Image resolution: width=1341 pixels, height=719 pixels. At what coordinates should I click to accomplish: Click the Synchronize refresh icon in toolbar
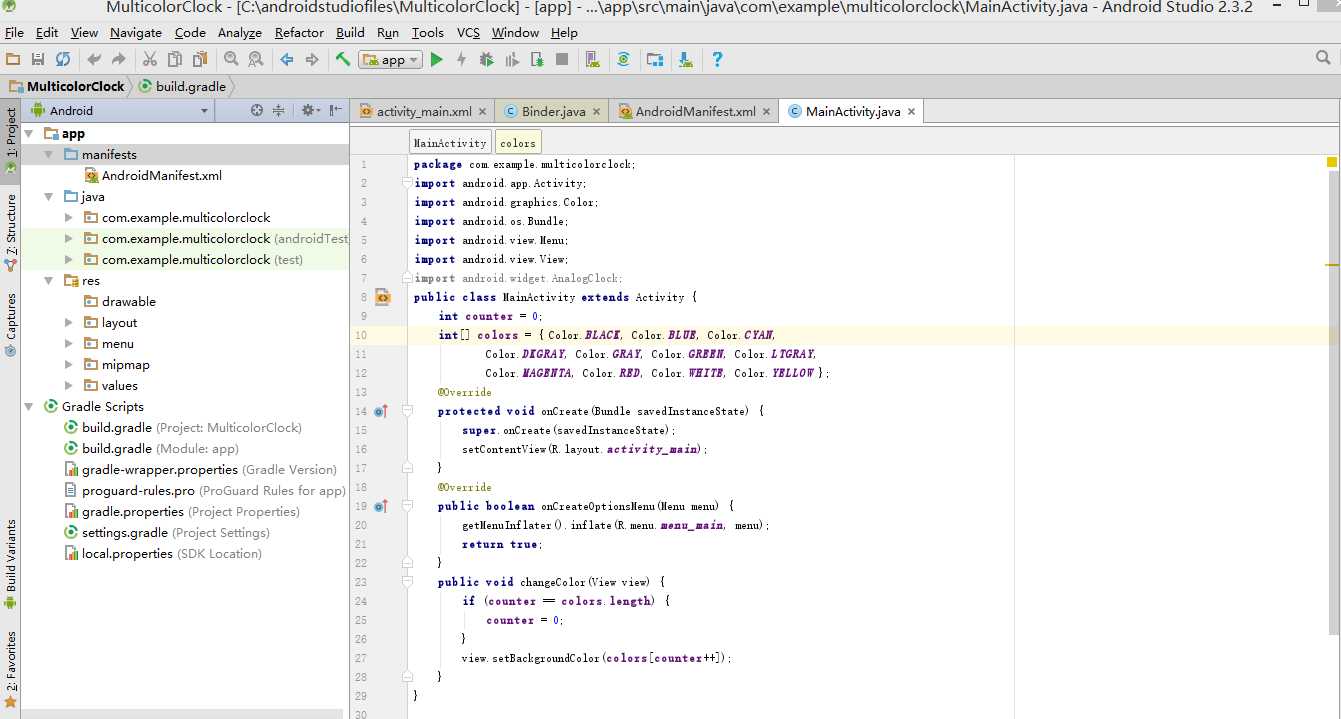pos(63,60)
